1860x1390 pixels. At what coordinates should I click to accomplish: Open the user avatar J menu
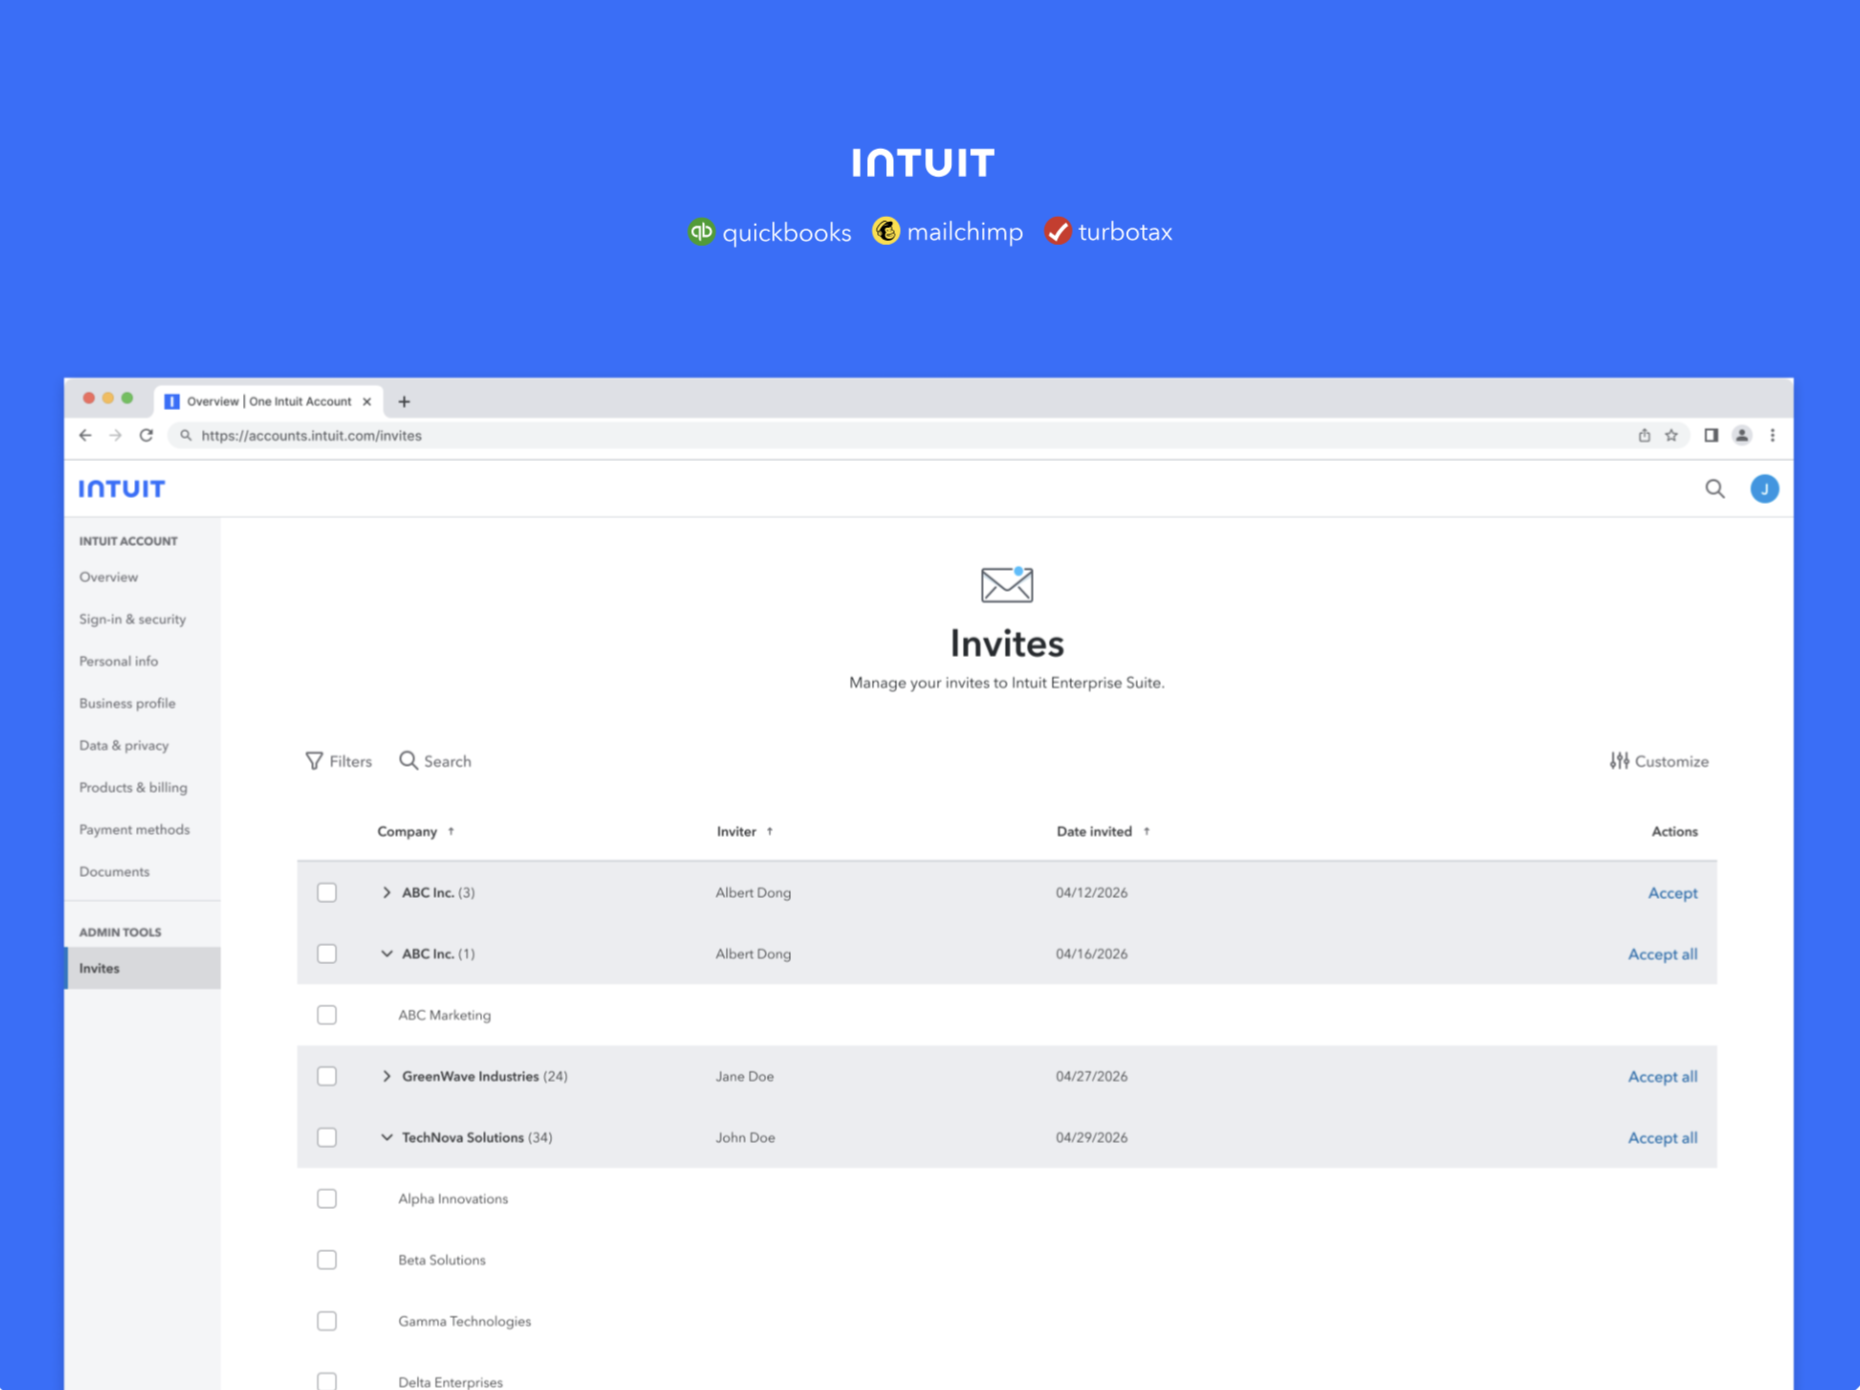coord(1764,488)
